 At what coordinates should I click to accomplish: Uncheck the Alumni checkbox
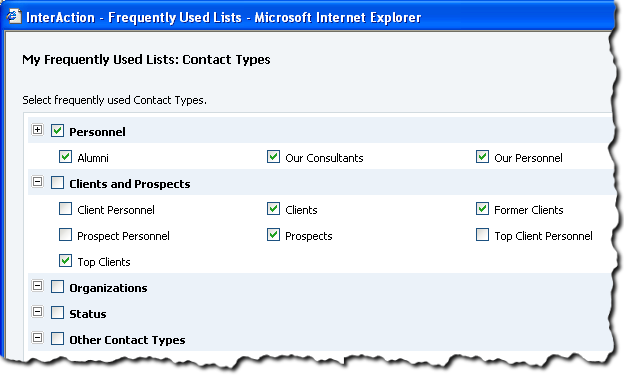(65, 157)
